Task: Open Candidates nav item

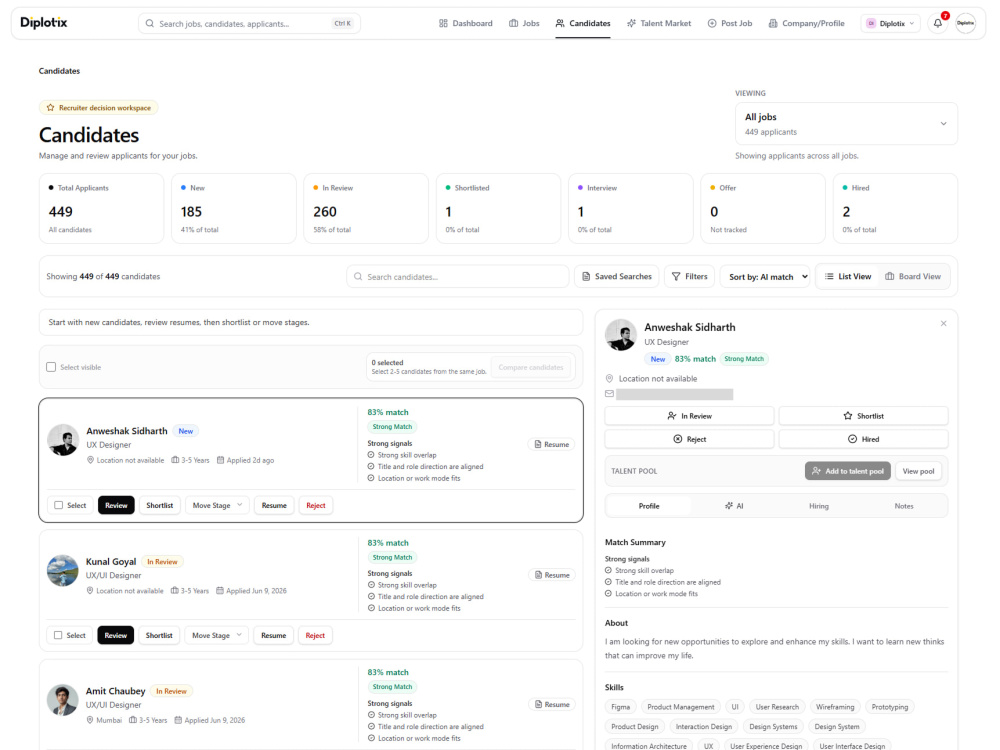Action: 583,23
